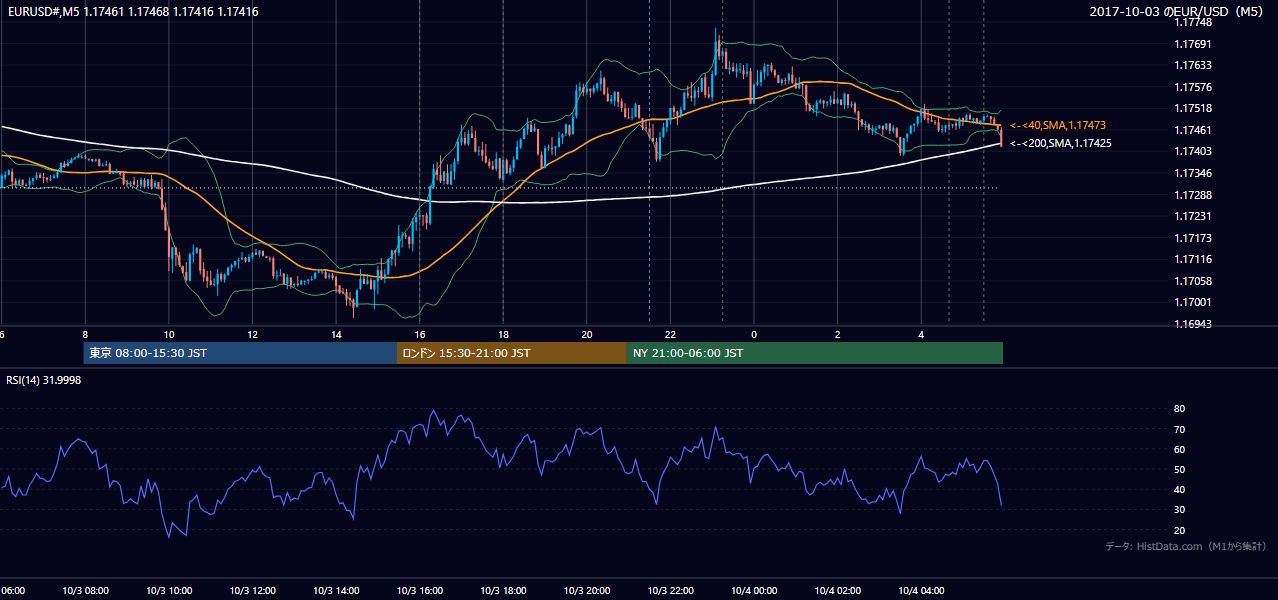Click price level 1.17691 on the axis
The width and height of the screenshot is (1278, 600).
pyautogui.click(x=1193, y=44)
